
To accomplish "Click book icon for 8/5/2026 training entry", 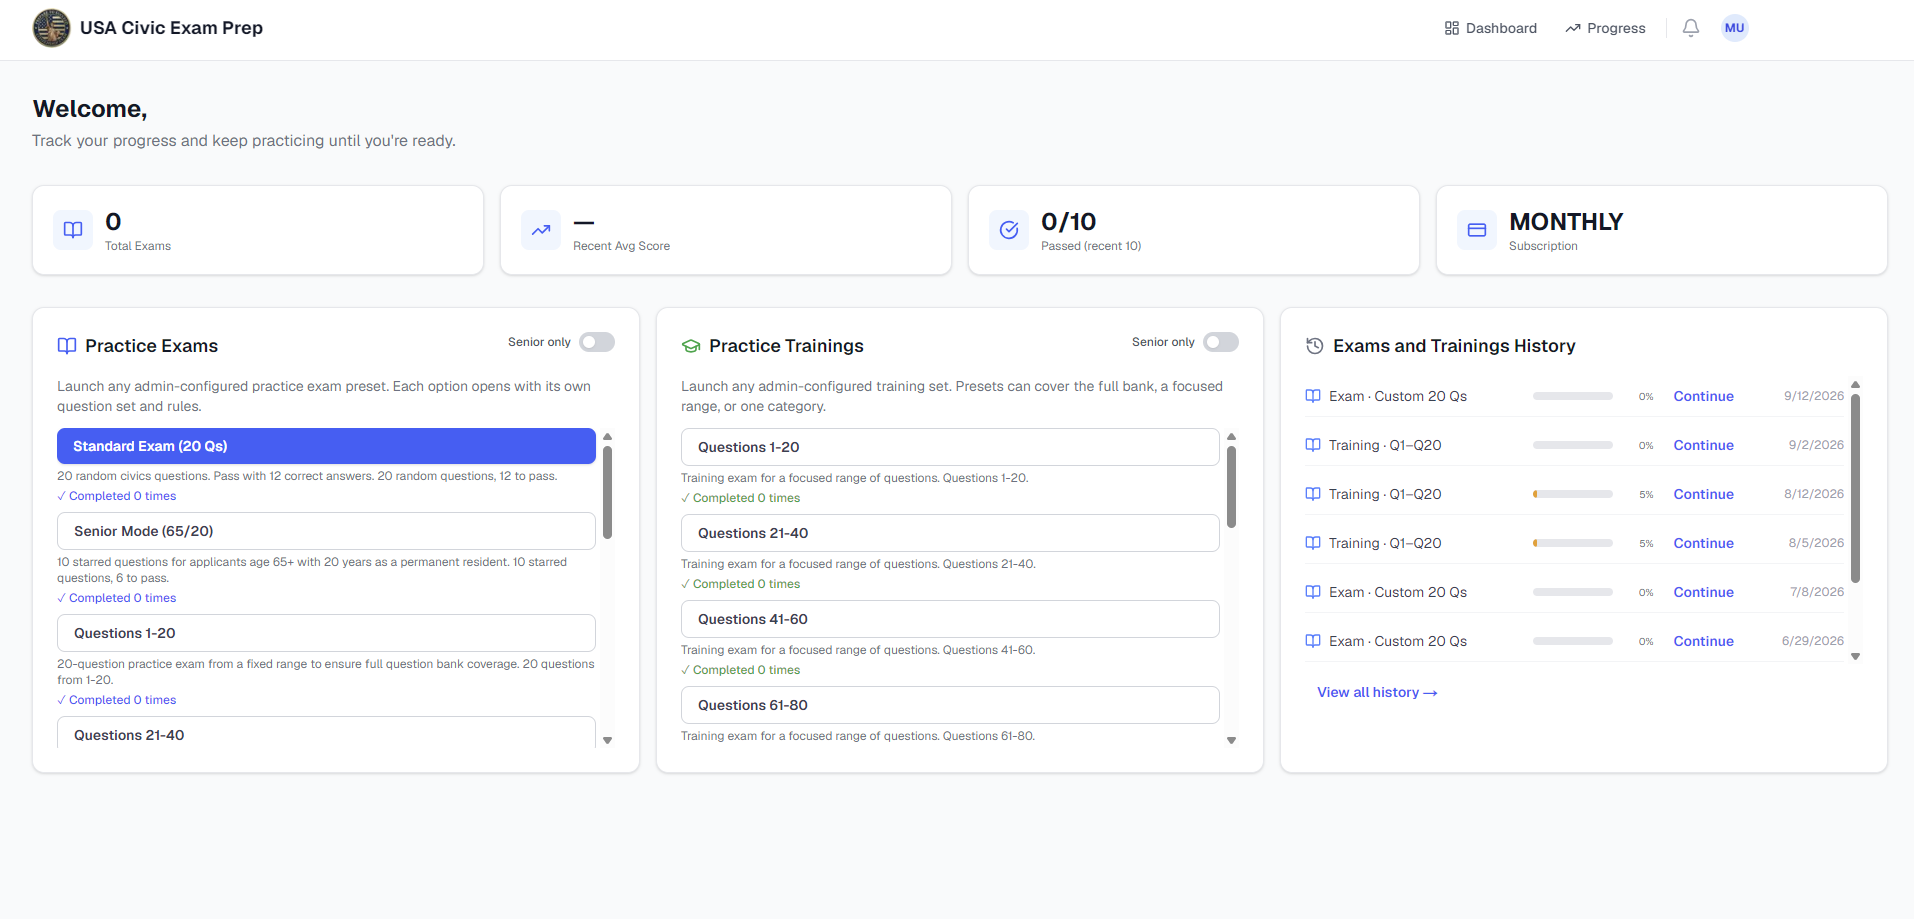I will 1313,543.
